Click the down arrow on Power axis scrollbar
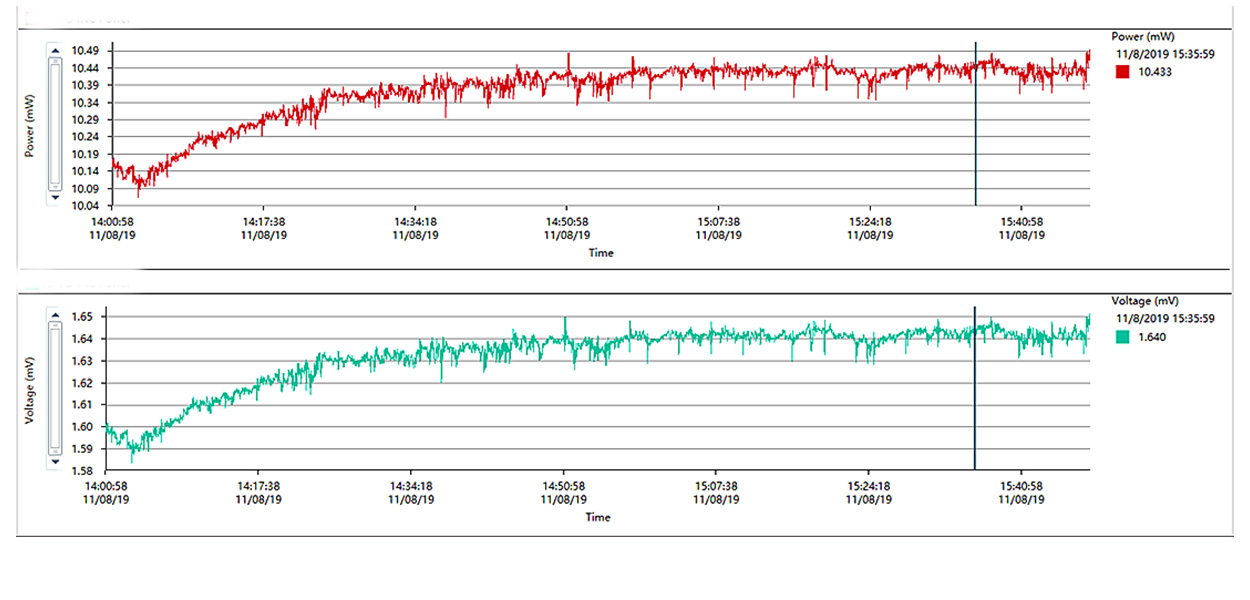 pos(54,198)
